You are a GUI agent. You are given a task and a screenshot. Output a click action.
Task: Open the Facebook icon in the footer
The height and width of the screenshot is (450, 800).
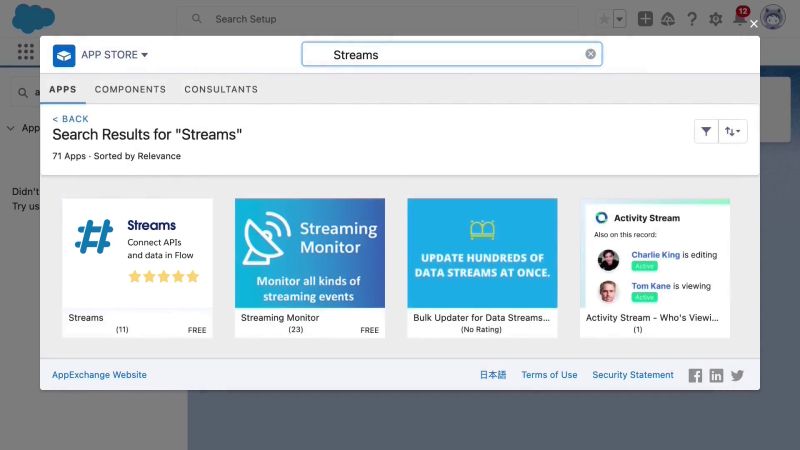pyautogui.click(x=695, y=376)
